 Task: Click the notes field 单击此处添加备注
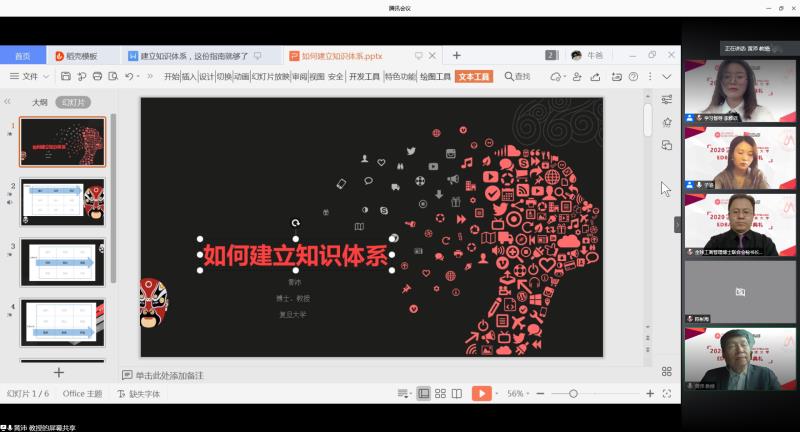(169, 375)
